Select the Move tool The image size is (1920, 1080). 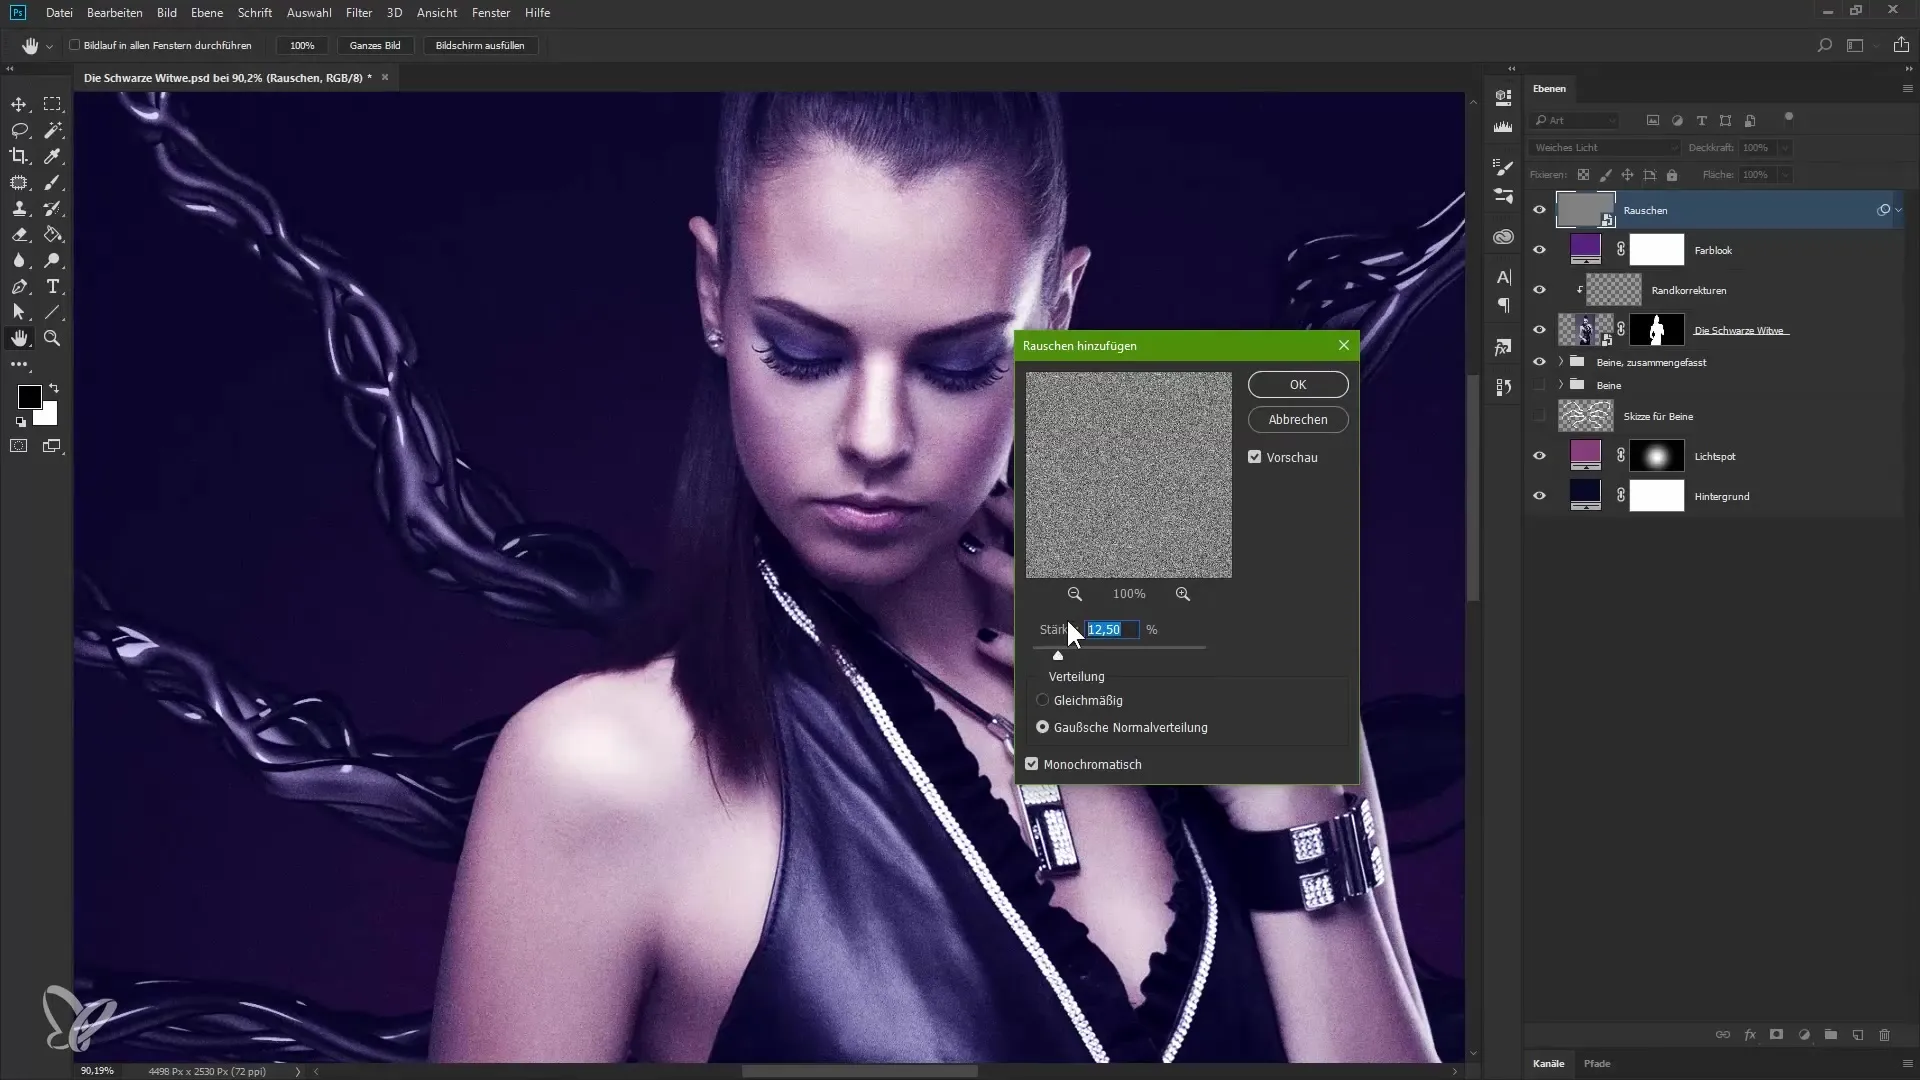(x=19, y=104)
